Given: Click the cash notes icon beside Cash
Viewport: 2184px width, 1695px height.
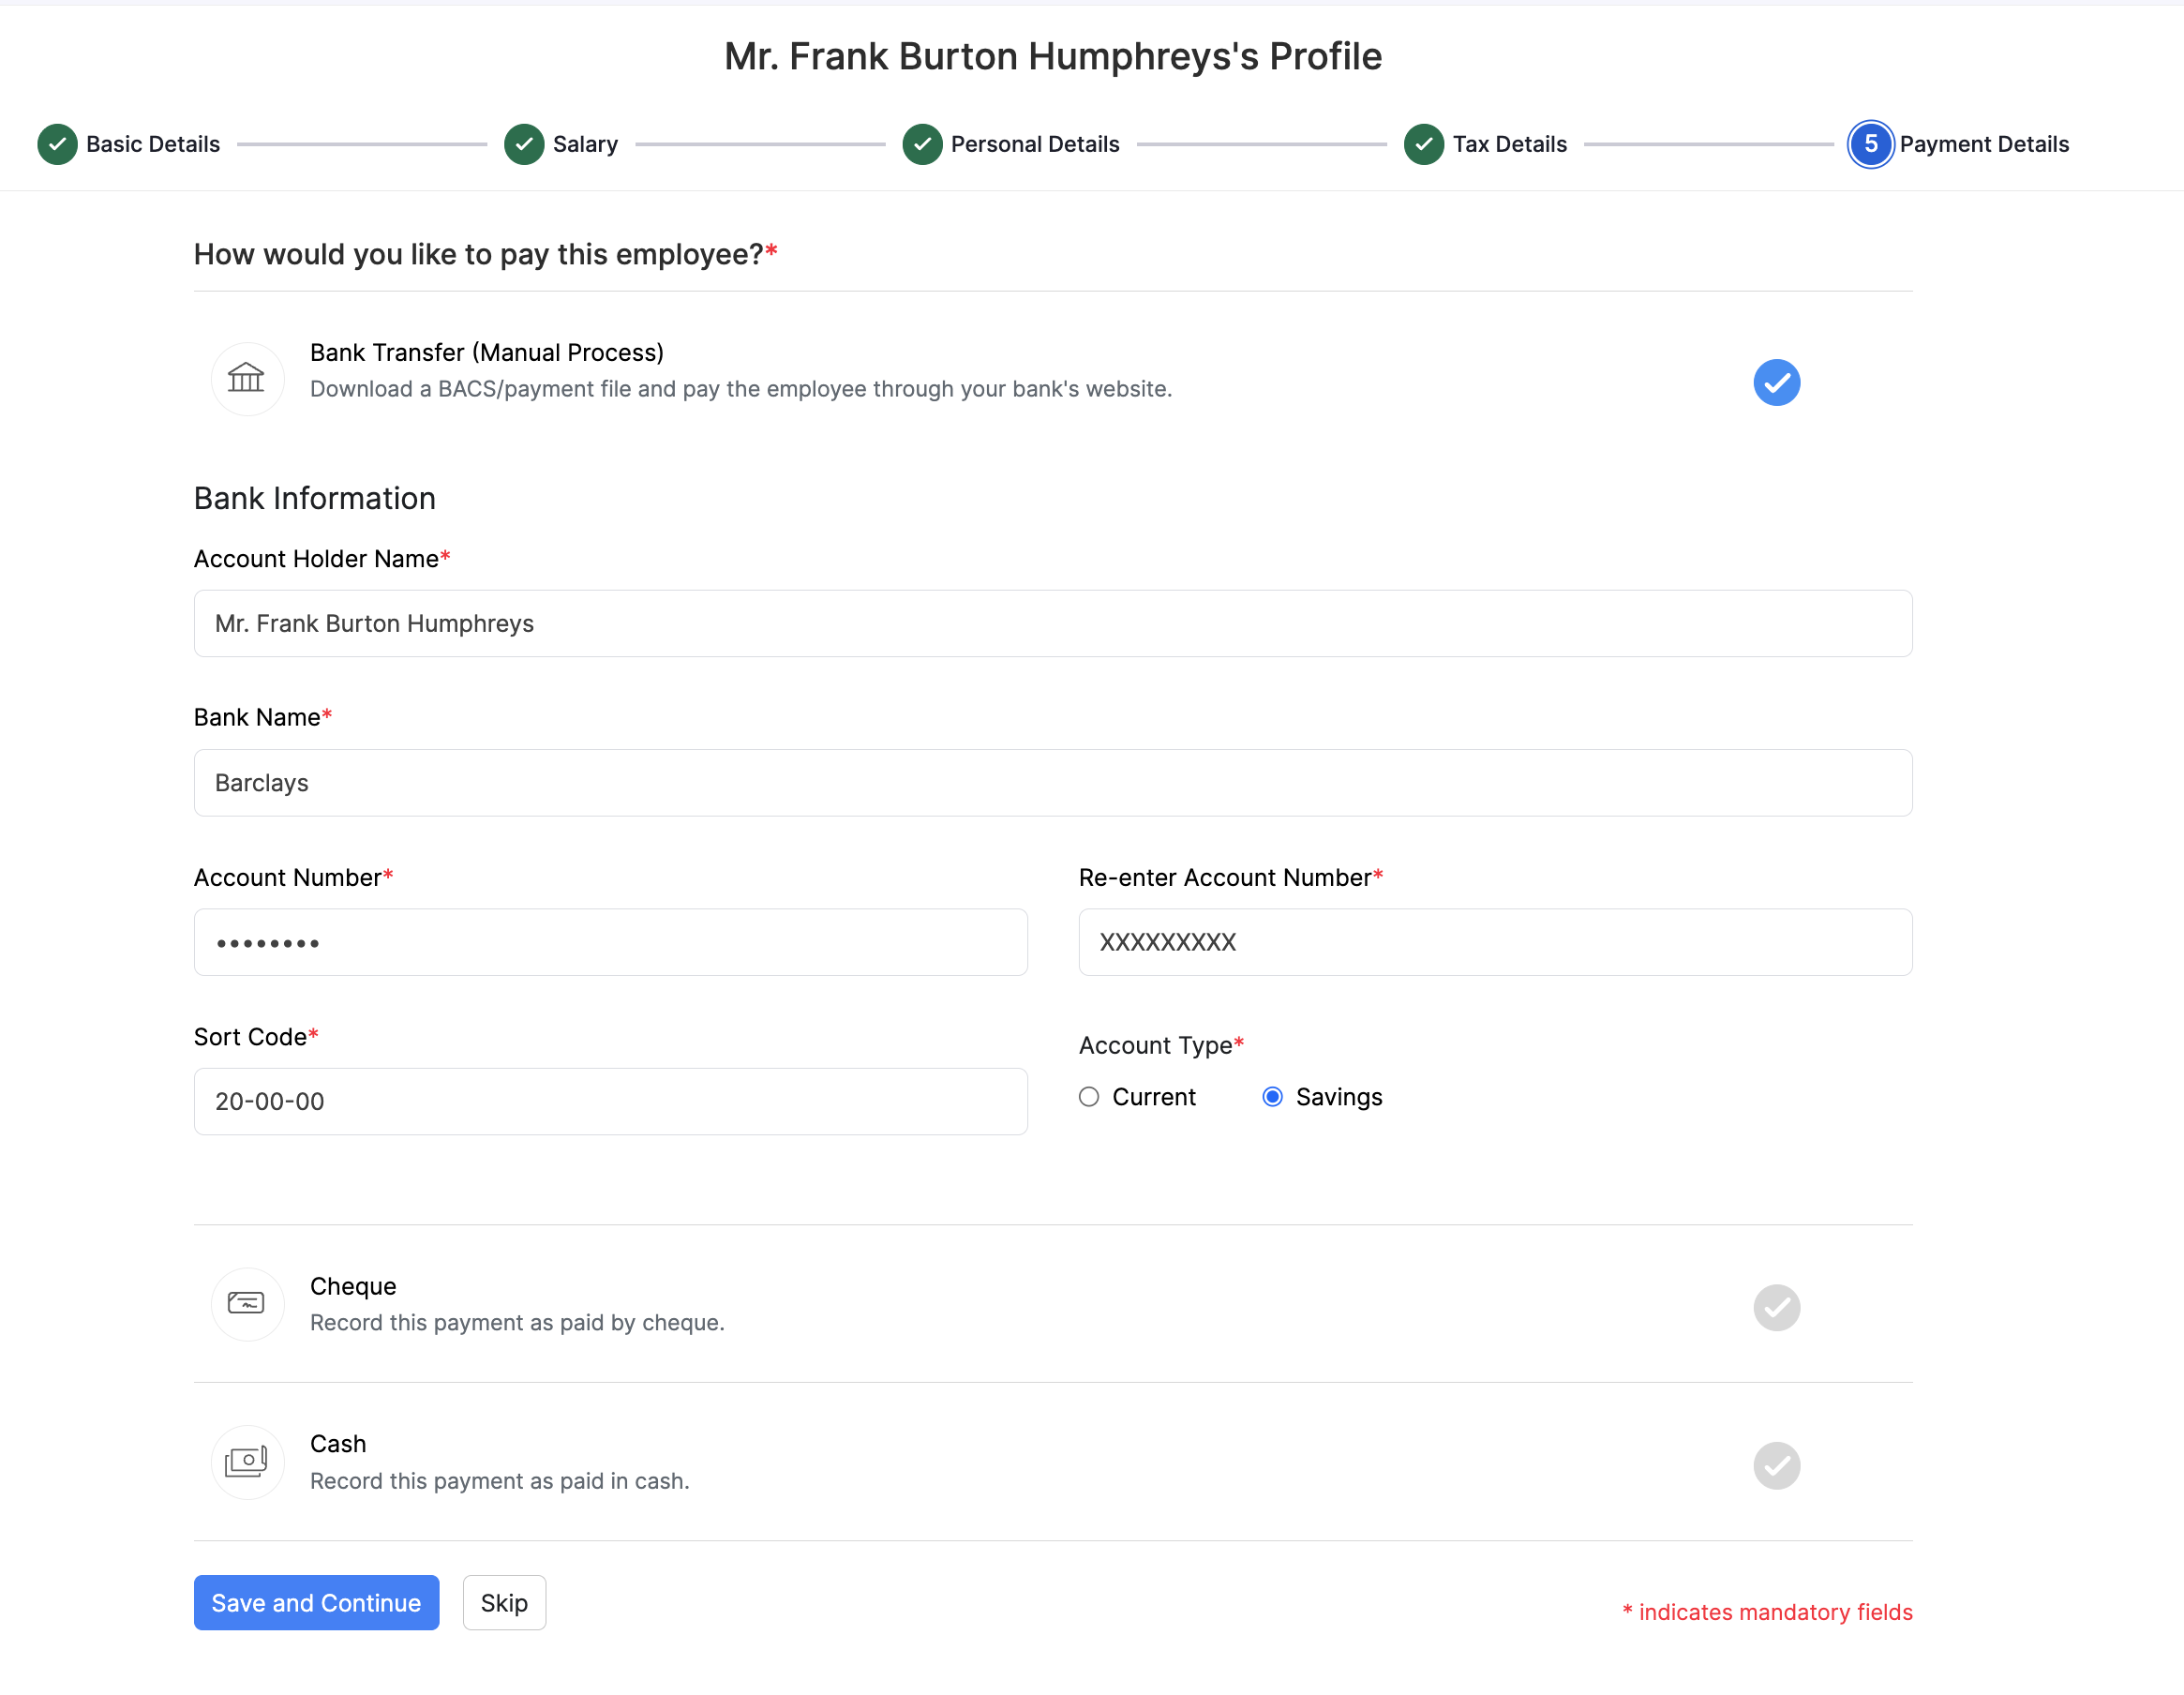Looking at the screenshot, I should [246, 1462].
